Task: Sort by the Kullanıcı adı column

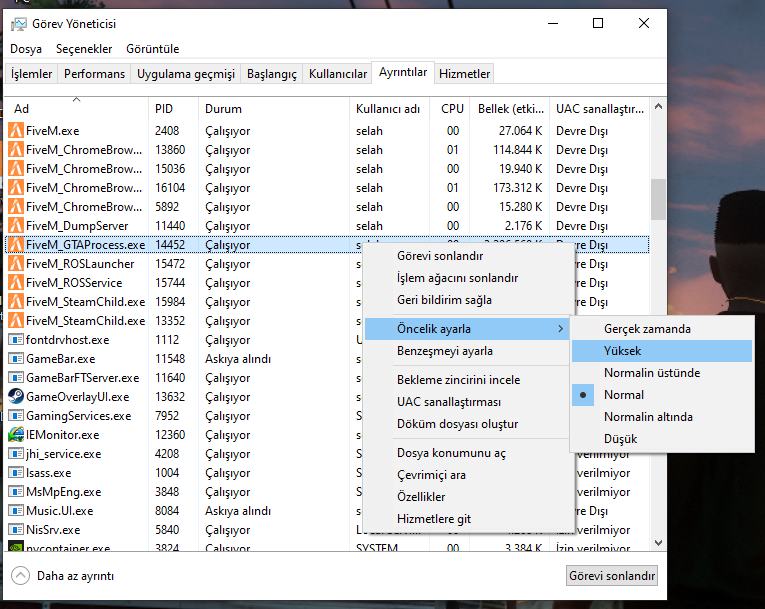Action: (x=389, y=109)
